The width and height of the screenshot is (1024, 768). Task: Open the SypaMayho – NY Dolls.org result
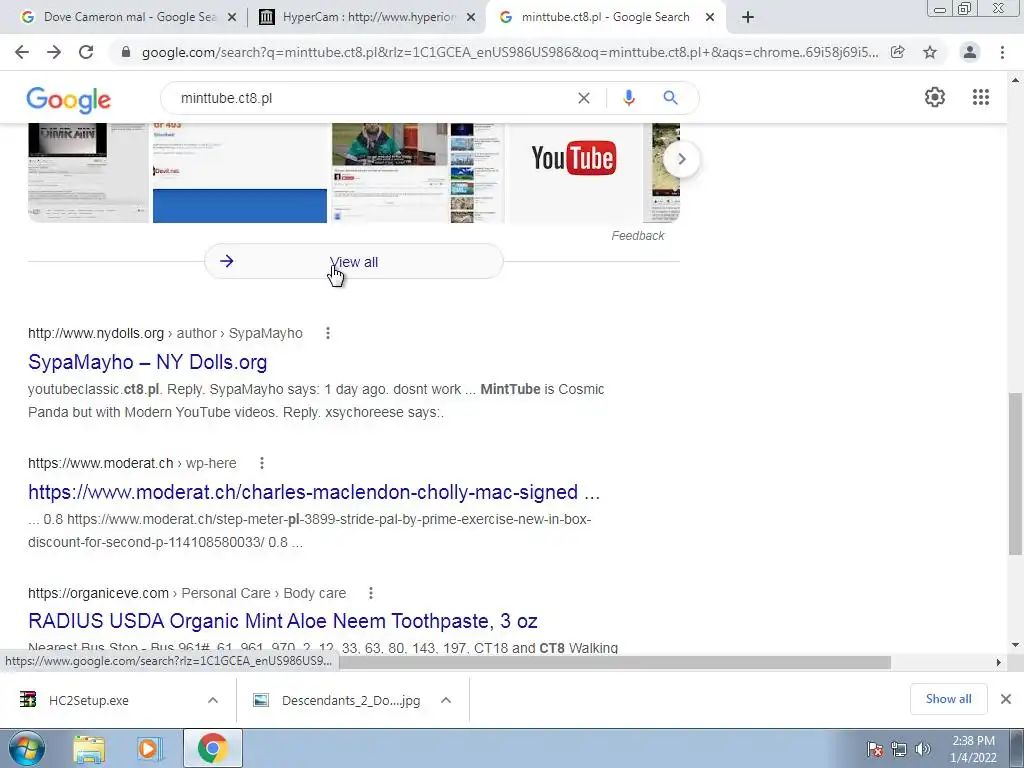click(x=148, y=362)
